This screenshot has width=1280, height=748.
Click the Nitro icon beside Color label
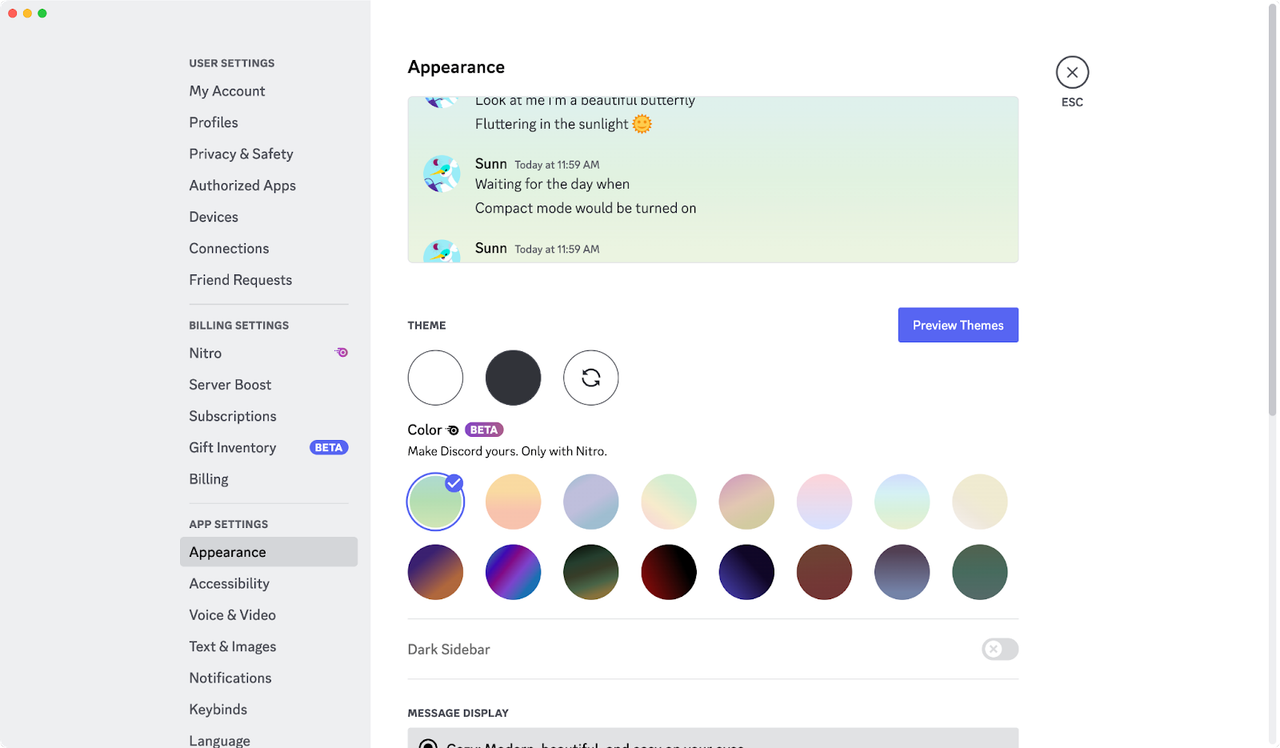[x=453, y=430]
